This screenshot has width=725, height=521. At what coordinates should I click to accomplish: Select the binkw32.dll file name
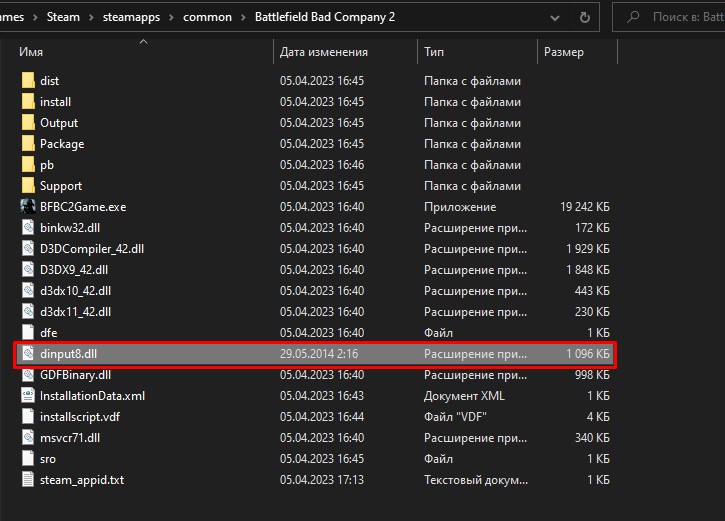70,227
